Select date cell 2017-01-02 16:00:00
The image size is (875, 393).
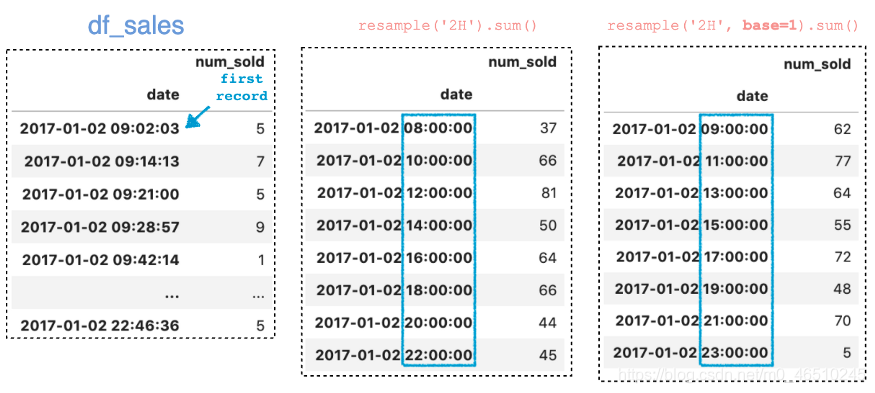click(x=395, y=258)
